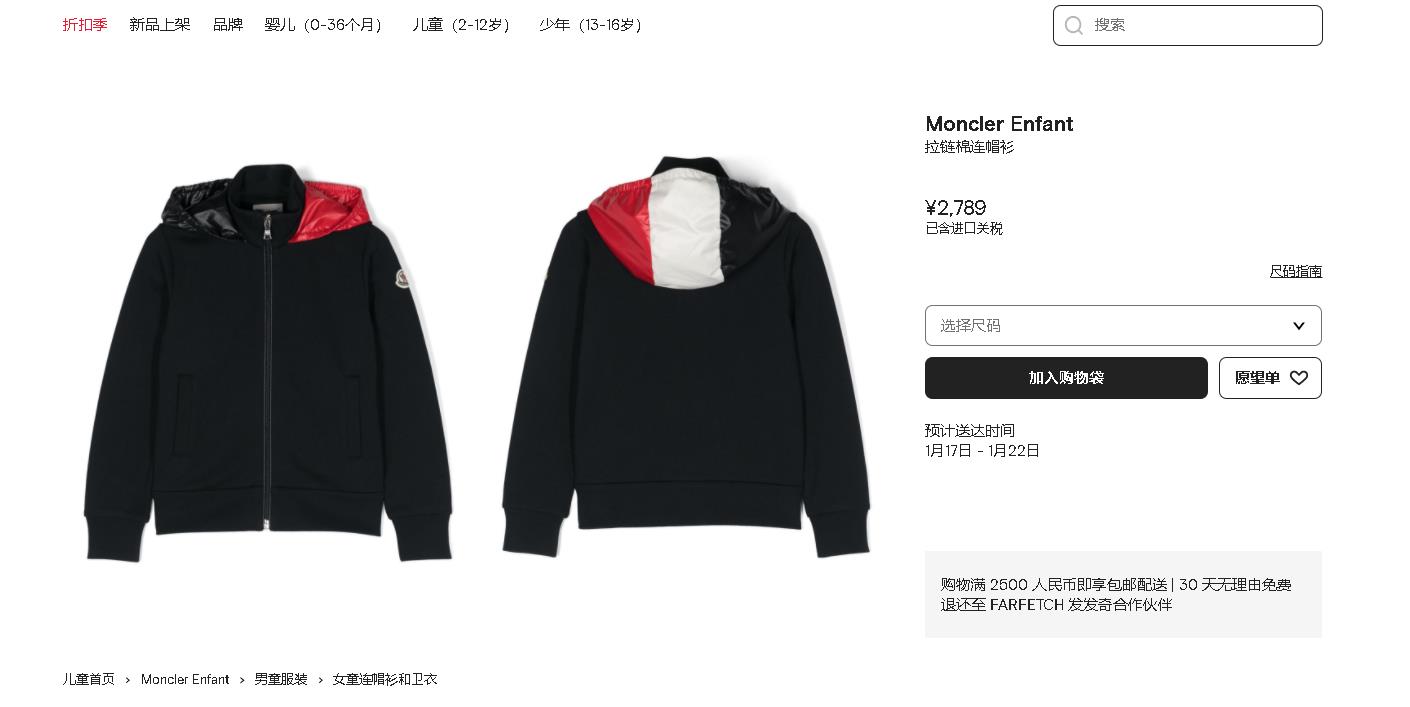Select 儿童 (2-12岁) category
The height and width of the screenshot is (707, 1410).
click(462, 24)
